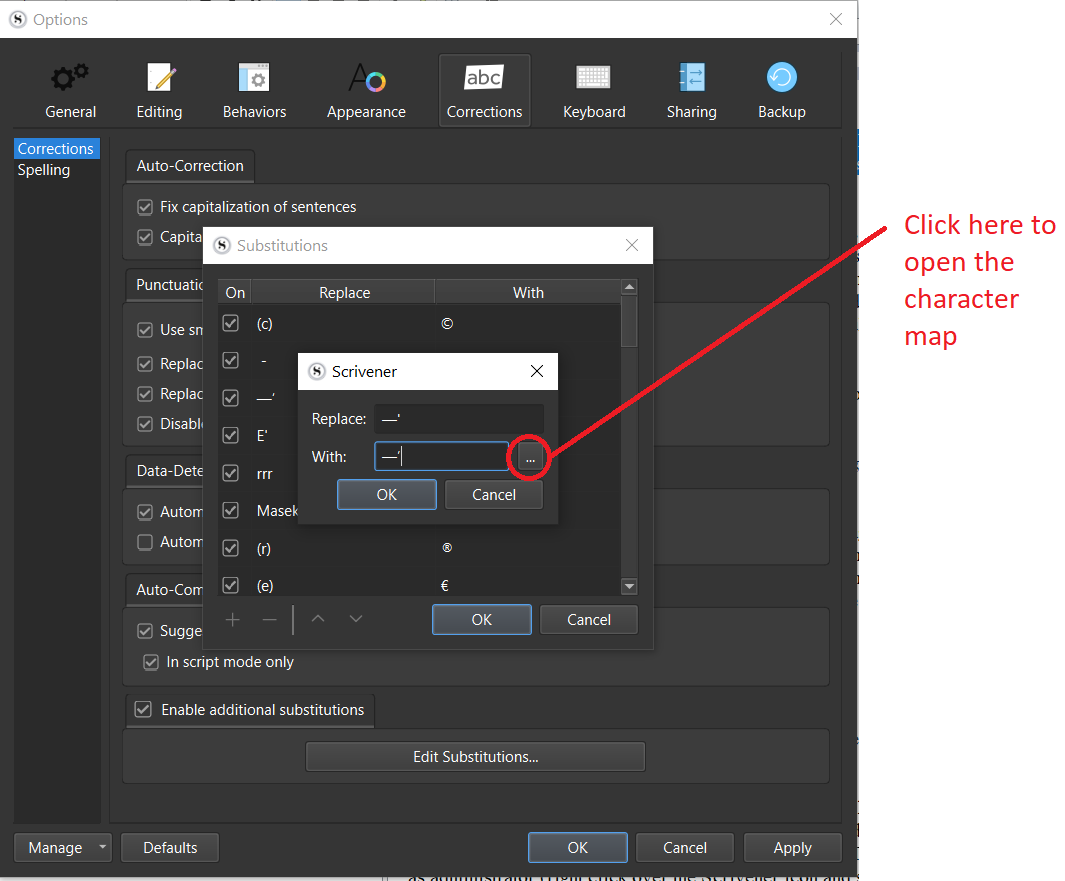Select the rrr entry in the list

pyautogui.click(x=265, y=474)
